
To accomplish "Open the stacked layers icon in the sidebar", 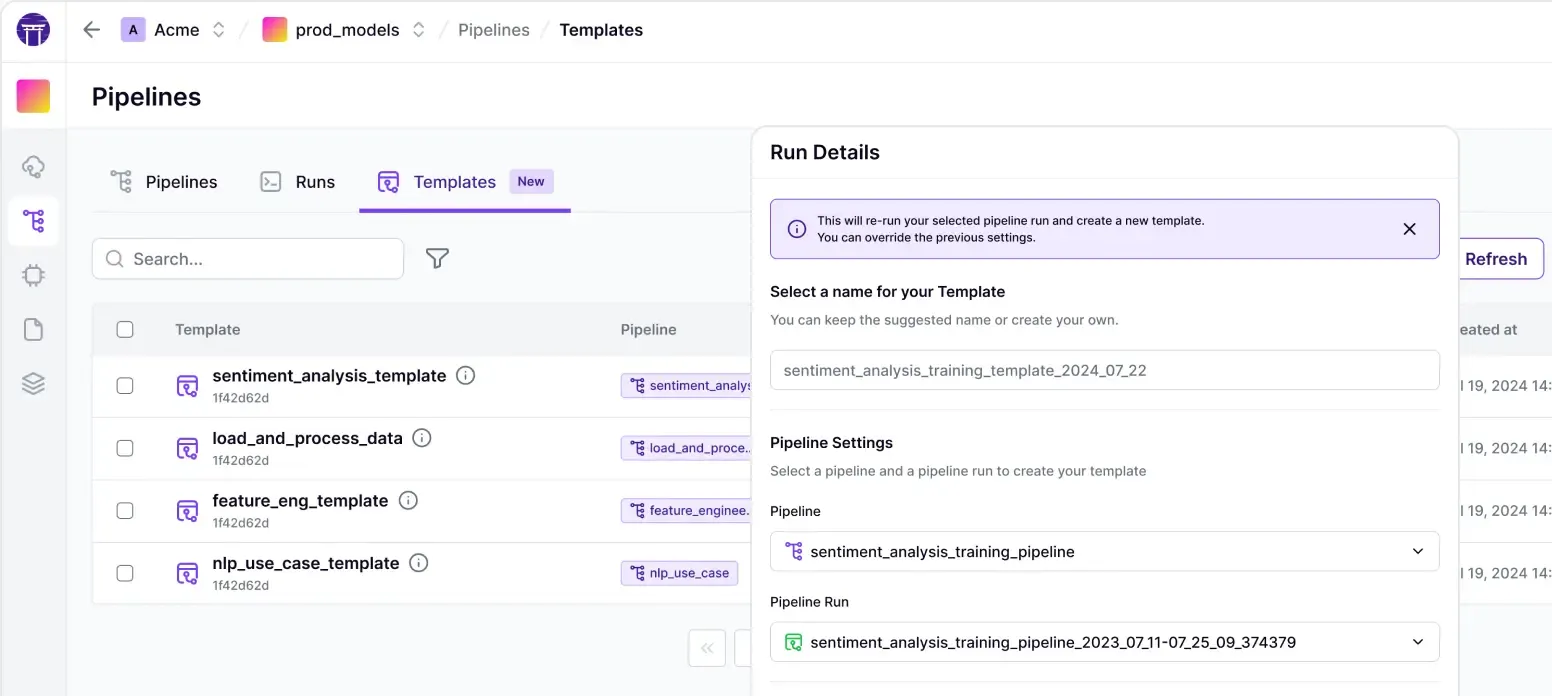I will pyautogui.click(x=33, y=383).
